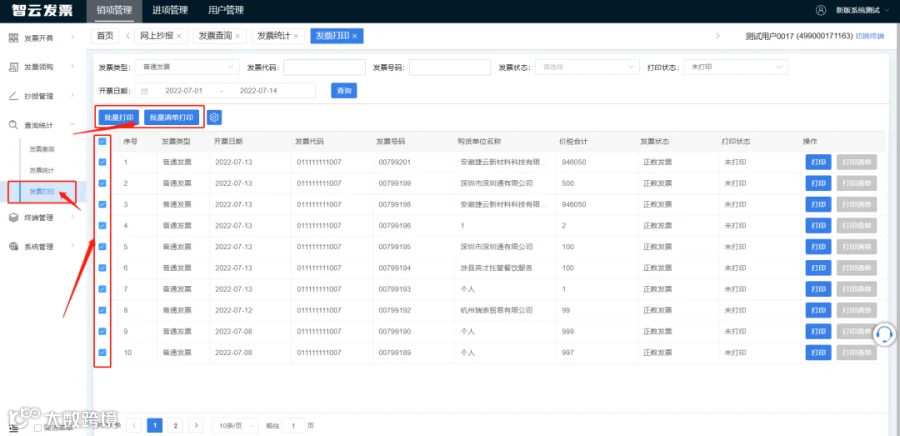Open the headset customer service icon
The width and height of the screenshot is (900, 436).
[x=886, y=336]
